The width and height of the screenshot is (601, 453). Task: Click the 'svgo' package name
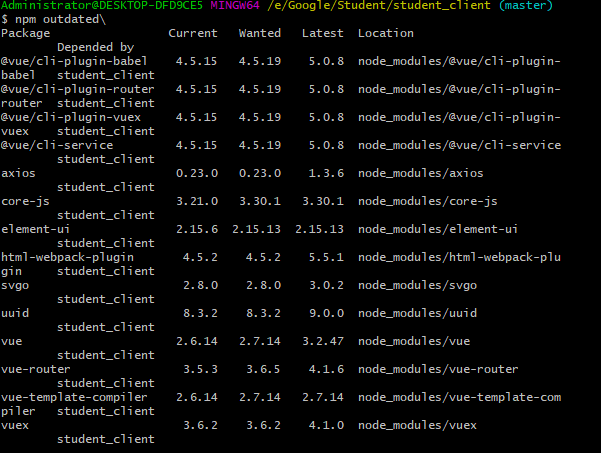point(15,286)
